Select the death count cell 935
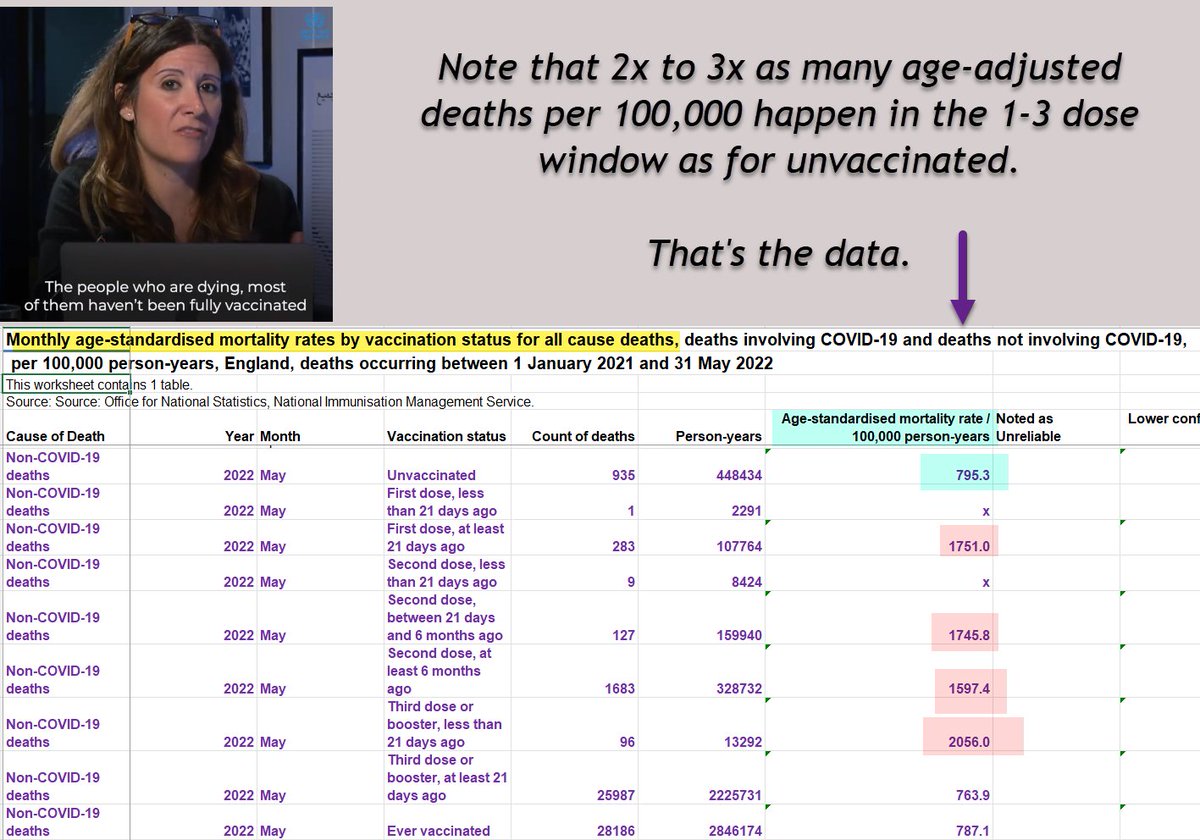The image size is (1200, 840). tap(623, 475)
